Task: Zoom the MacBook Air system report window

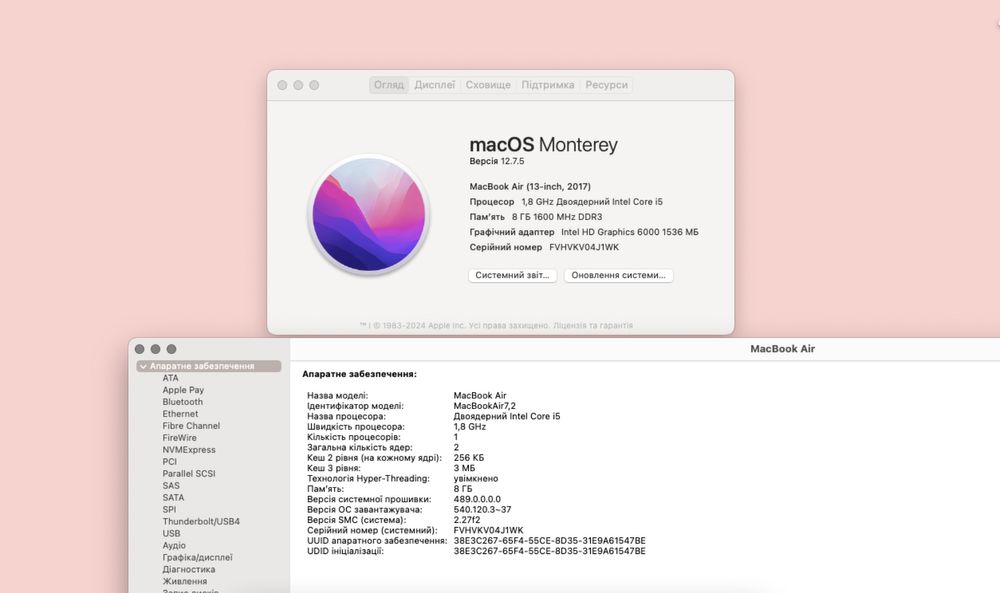Action: point(172,349)
